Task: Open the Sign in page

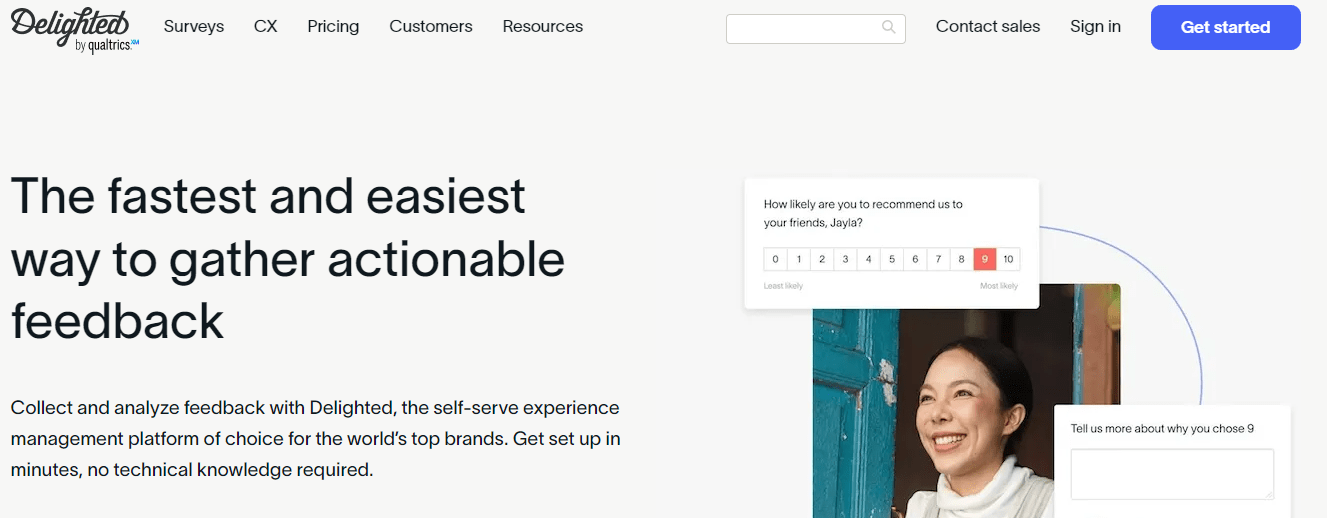Action: pos(1095,27)
